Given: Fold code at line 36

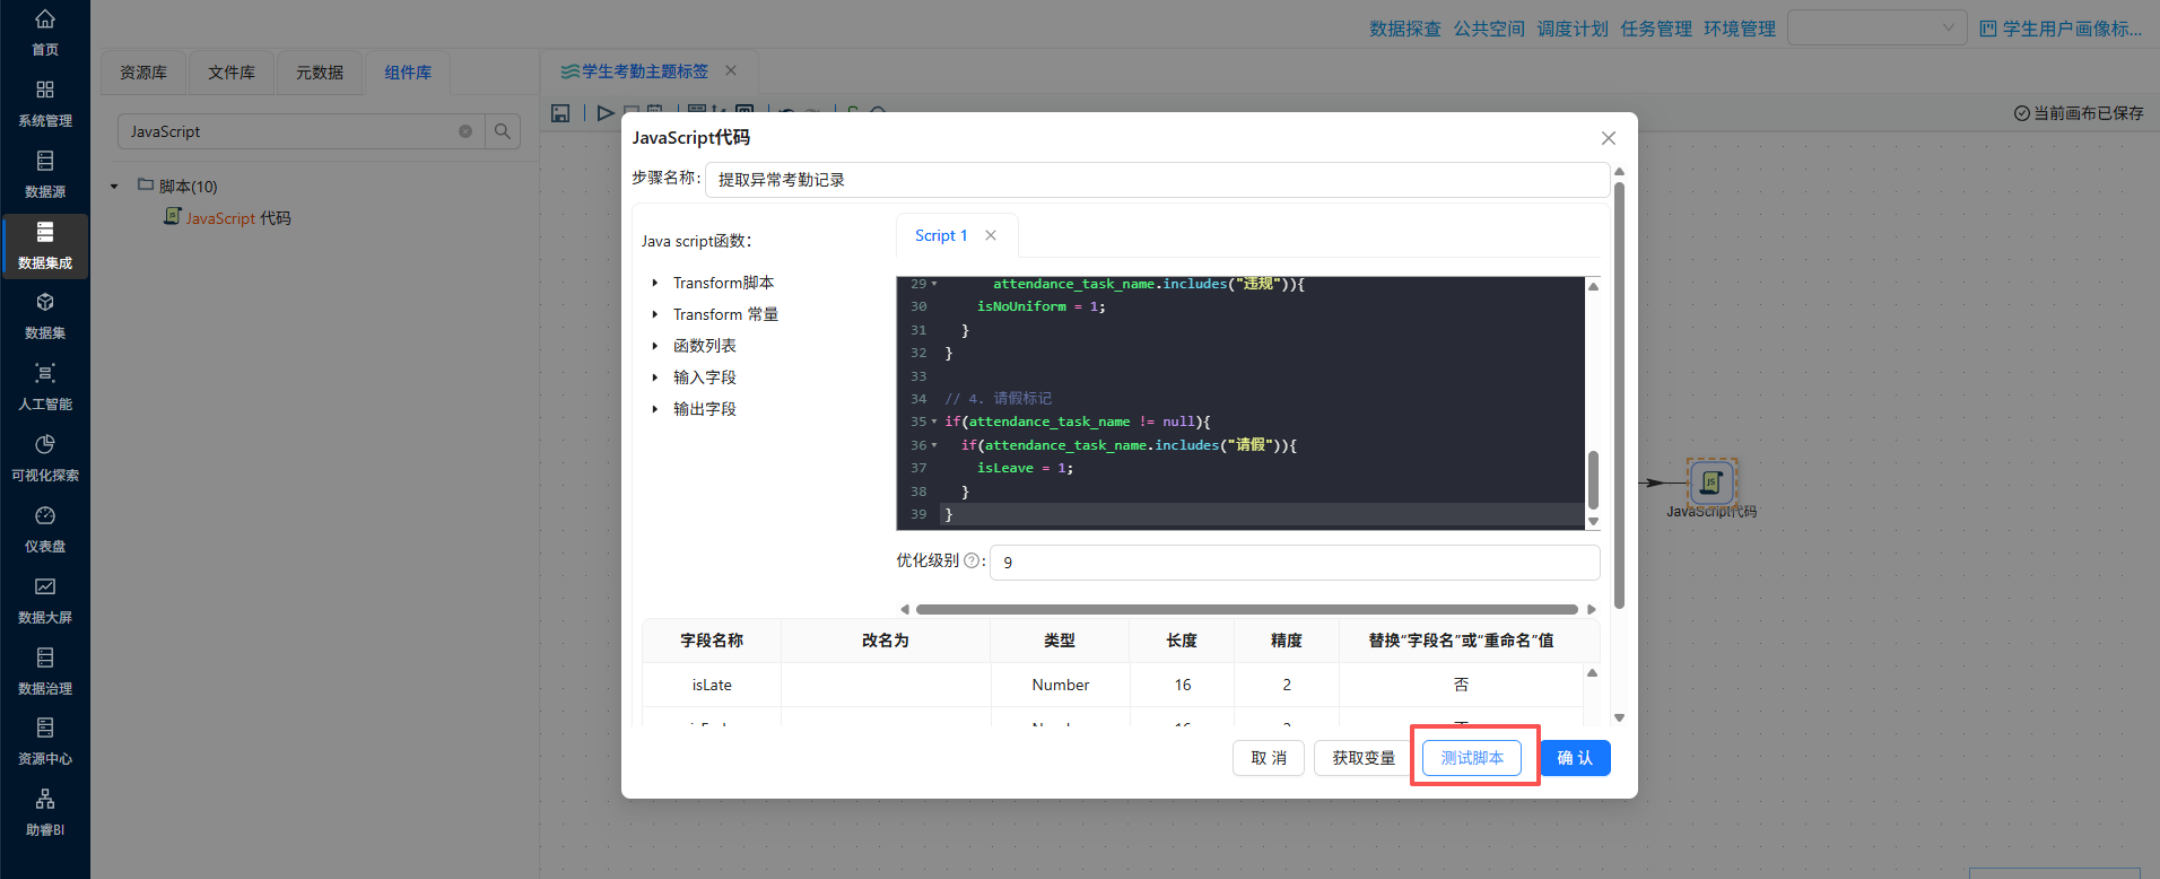Looking at the screenshot, I should pos(934,445).
